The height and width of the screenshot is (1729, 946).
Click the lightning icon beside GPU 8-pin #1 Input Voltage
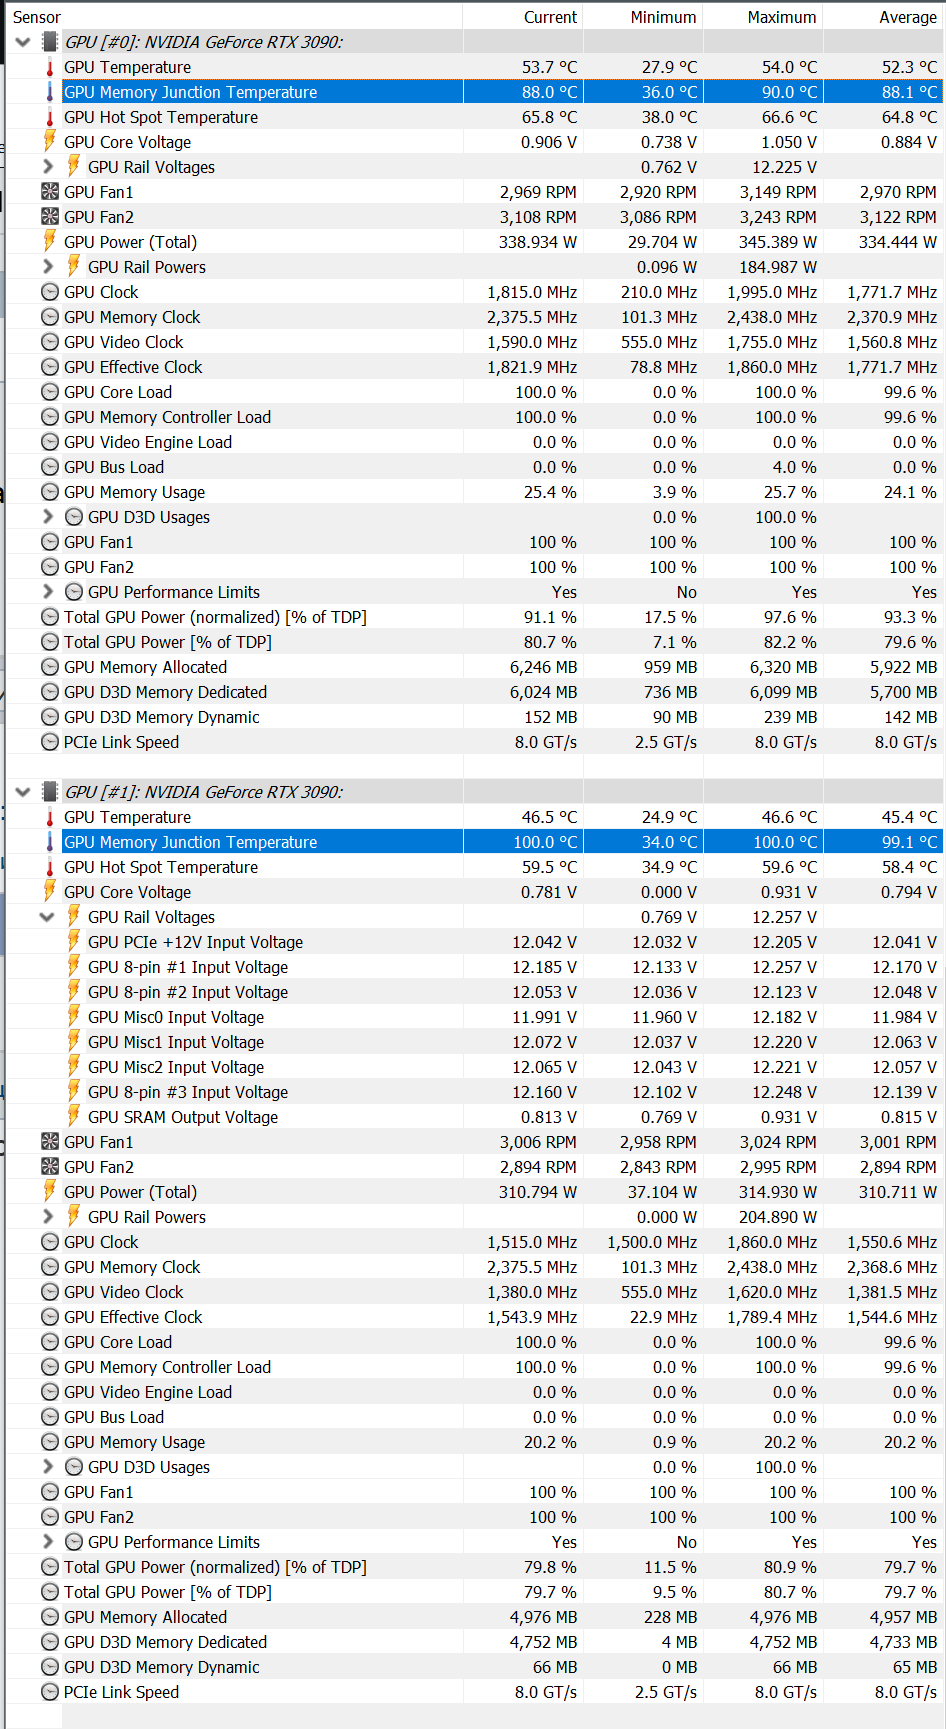coord(74,967)
